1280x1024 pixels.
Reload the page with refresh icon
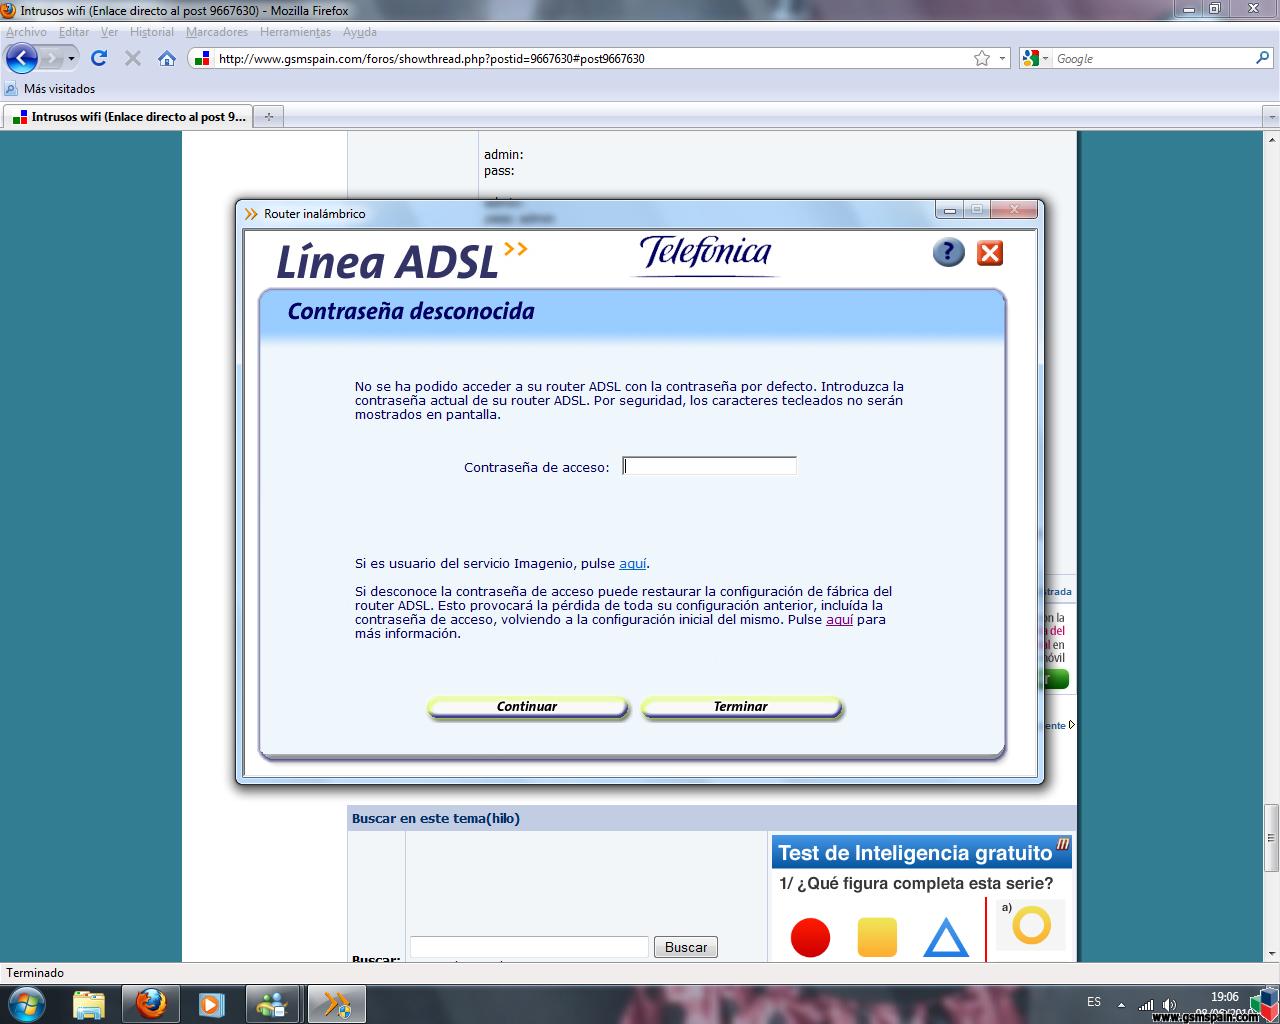click(x=99, y=58)
